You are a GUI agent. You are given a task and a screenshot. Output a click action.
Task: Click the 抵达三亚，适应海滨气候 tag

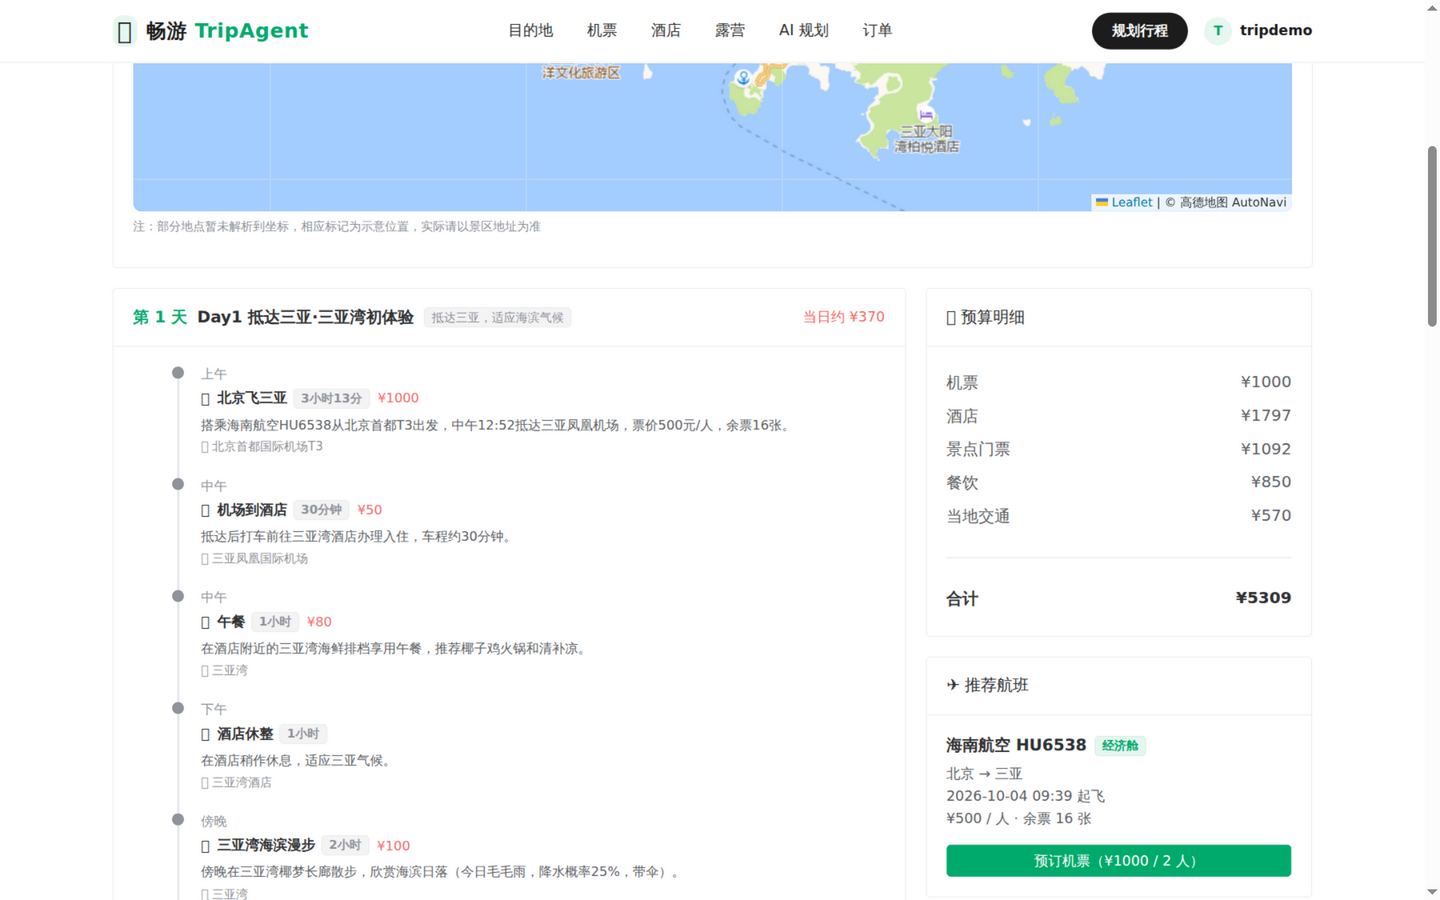pos(497,318)
